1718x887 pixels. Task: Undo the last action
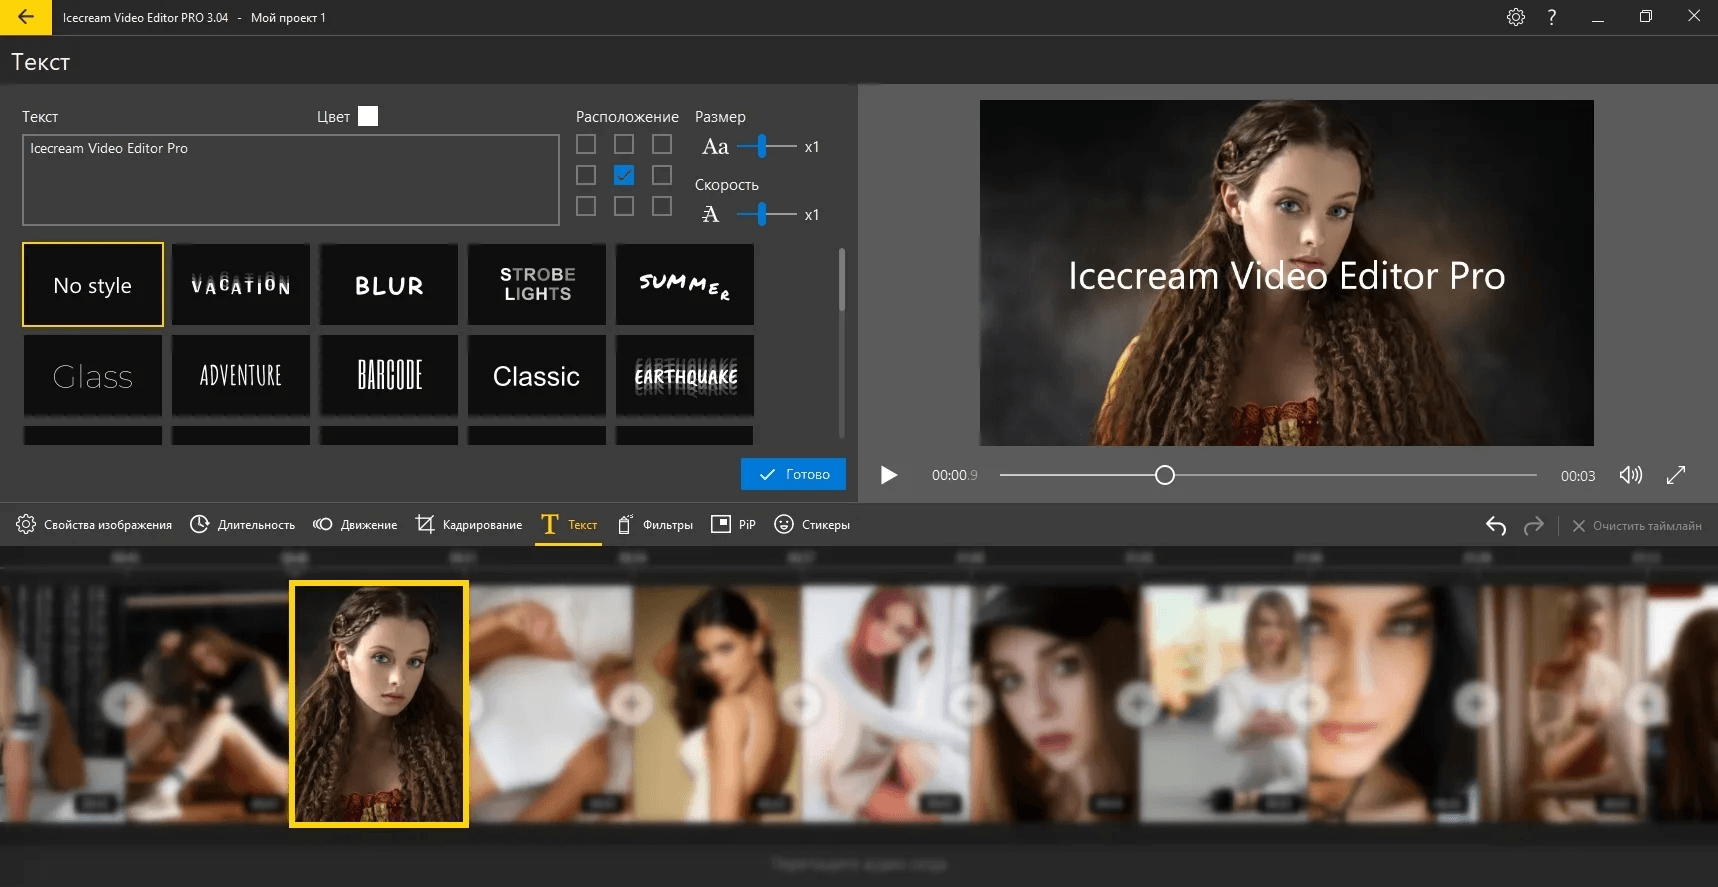click(1495, 525)
